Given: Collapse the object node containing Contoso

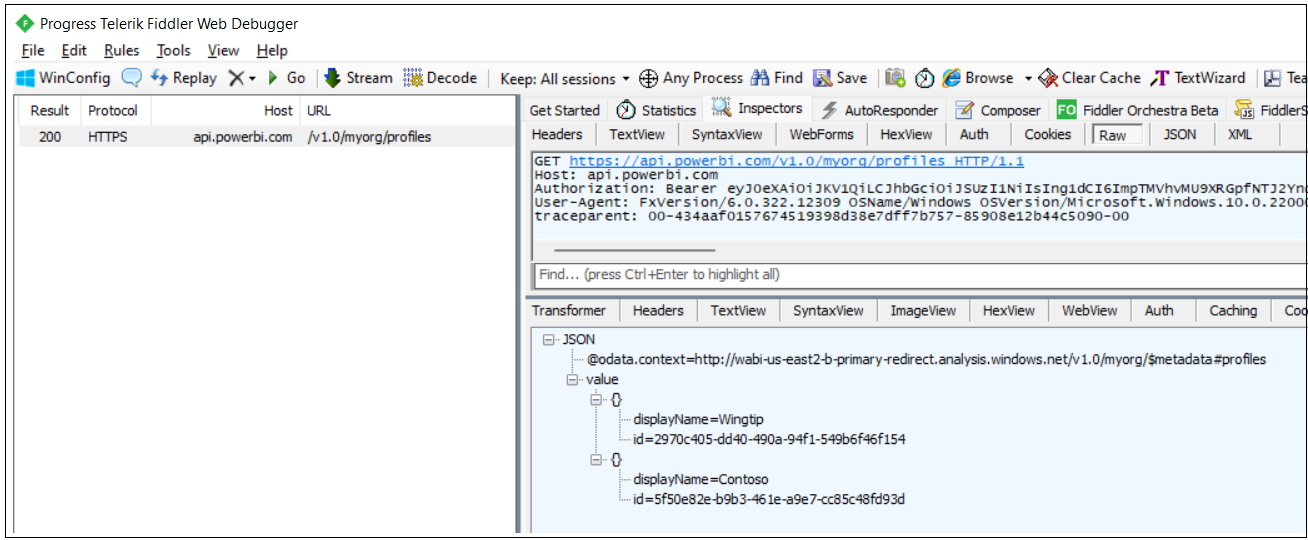Looking at the screenshot, I should pos(597,460).
